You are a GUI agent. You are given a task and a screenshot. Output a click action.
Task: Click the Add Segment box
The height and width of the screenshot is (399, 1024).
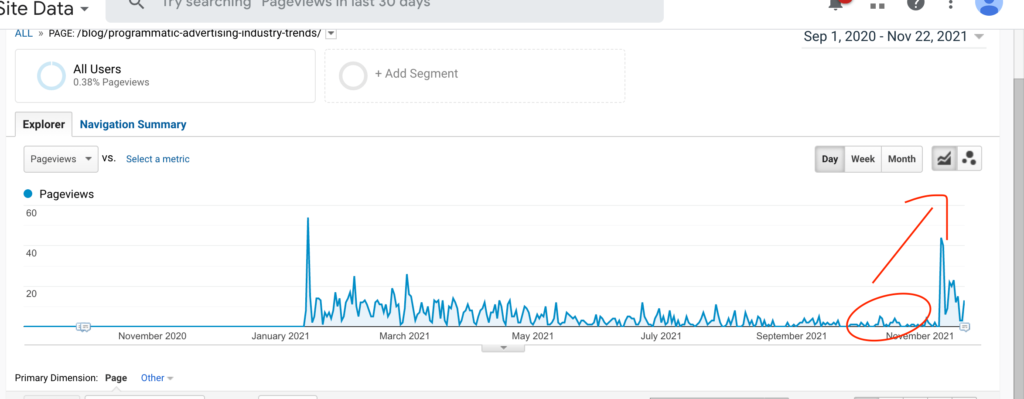(475, 76)
